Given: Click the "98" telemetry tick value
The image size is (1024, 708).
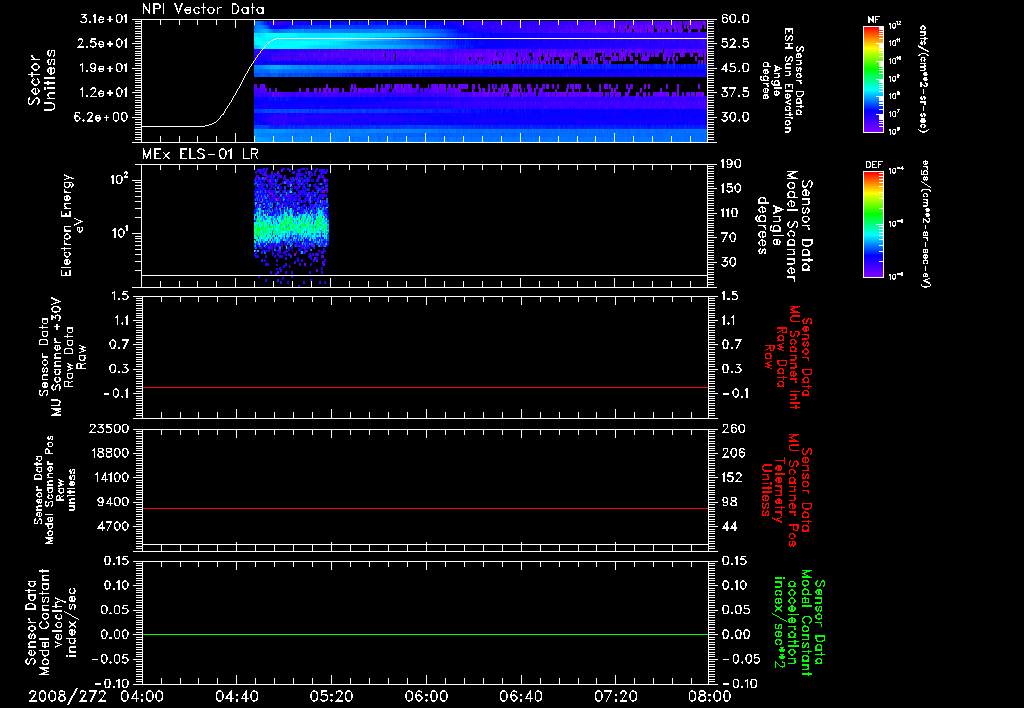Looking at the screenshot, I should pyautogui.click(x=729, y=502).
